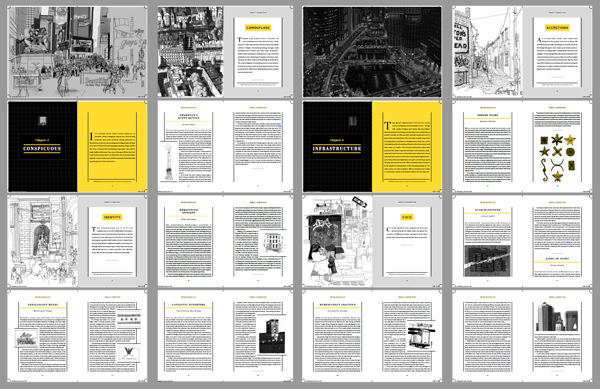Open the dark night aerial city spread

[372, 52]
